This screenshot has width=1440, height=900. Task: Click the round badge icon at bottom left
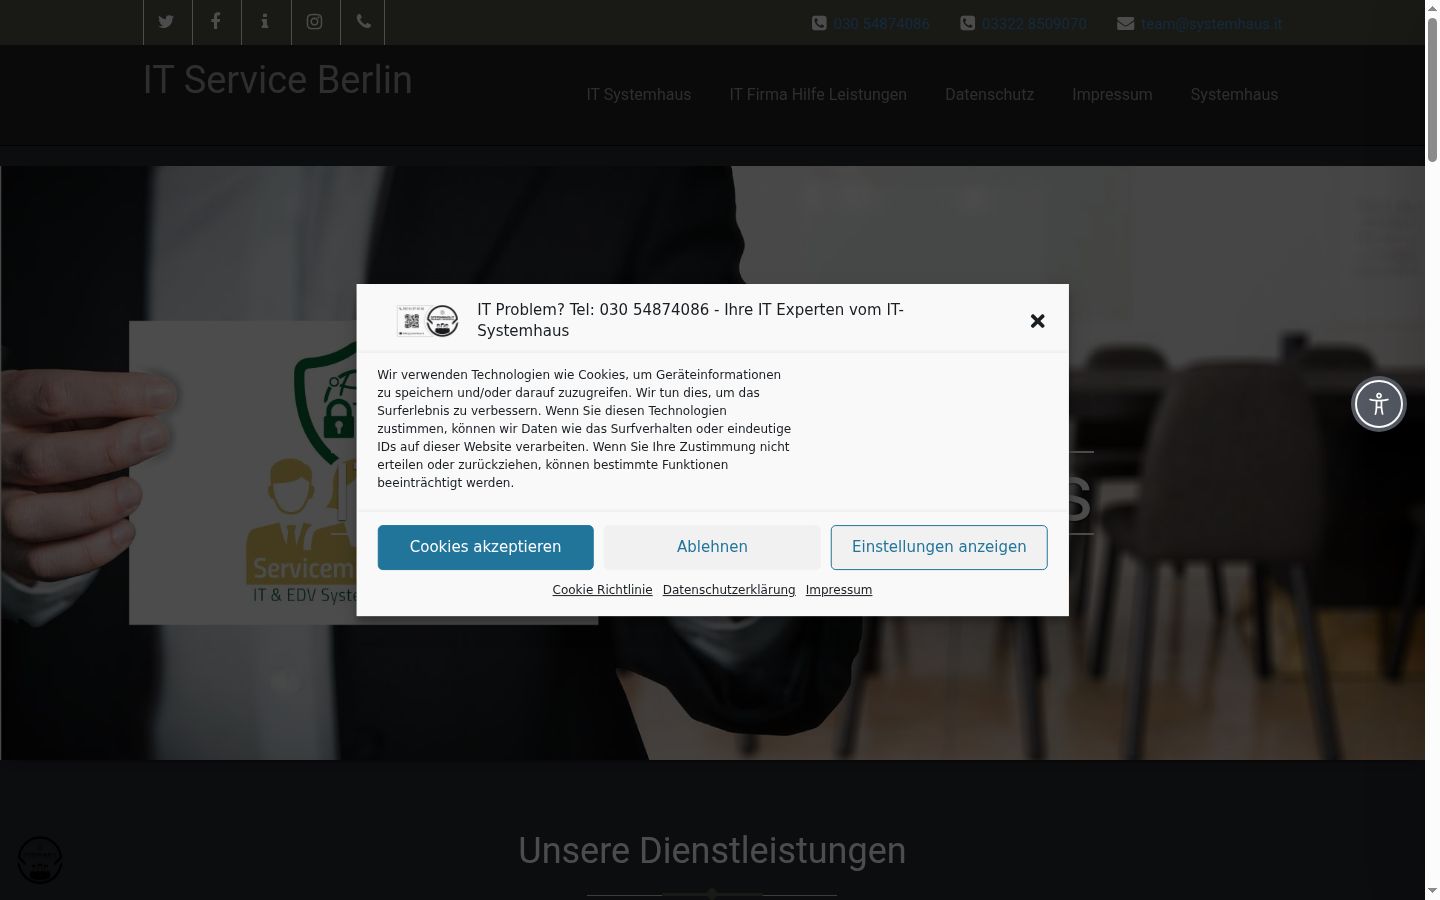[x=40, y=860]
